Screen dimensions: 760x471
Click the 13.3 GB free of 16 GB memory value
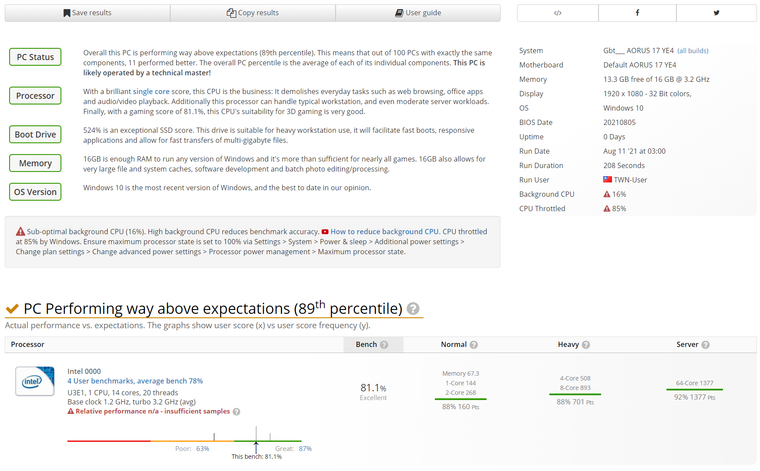[656, 79]
